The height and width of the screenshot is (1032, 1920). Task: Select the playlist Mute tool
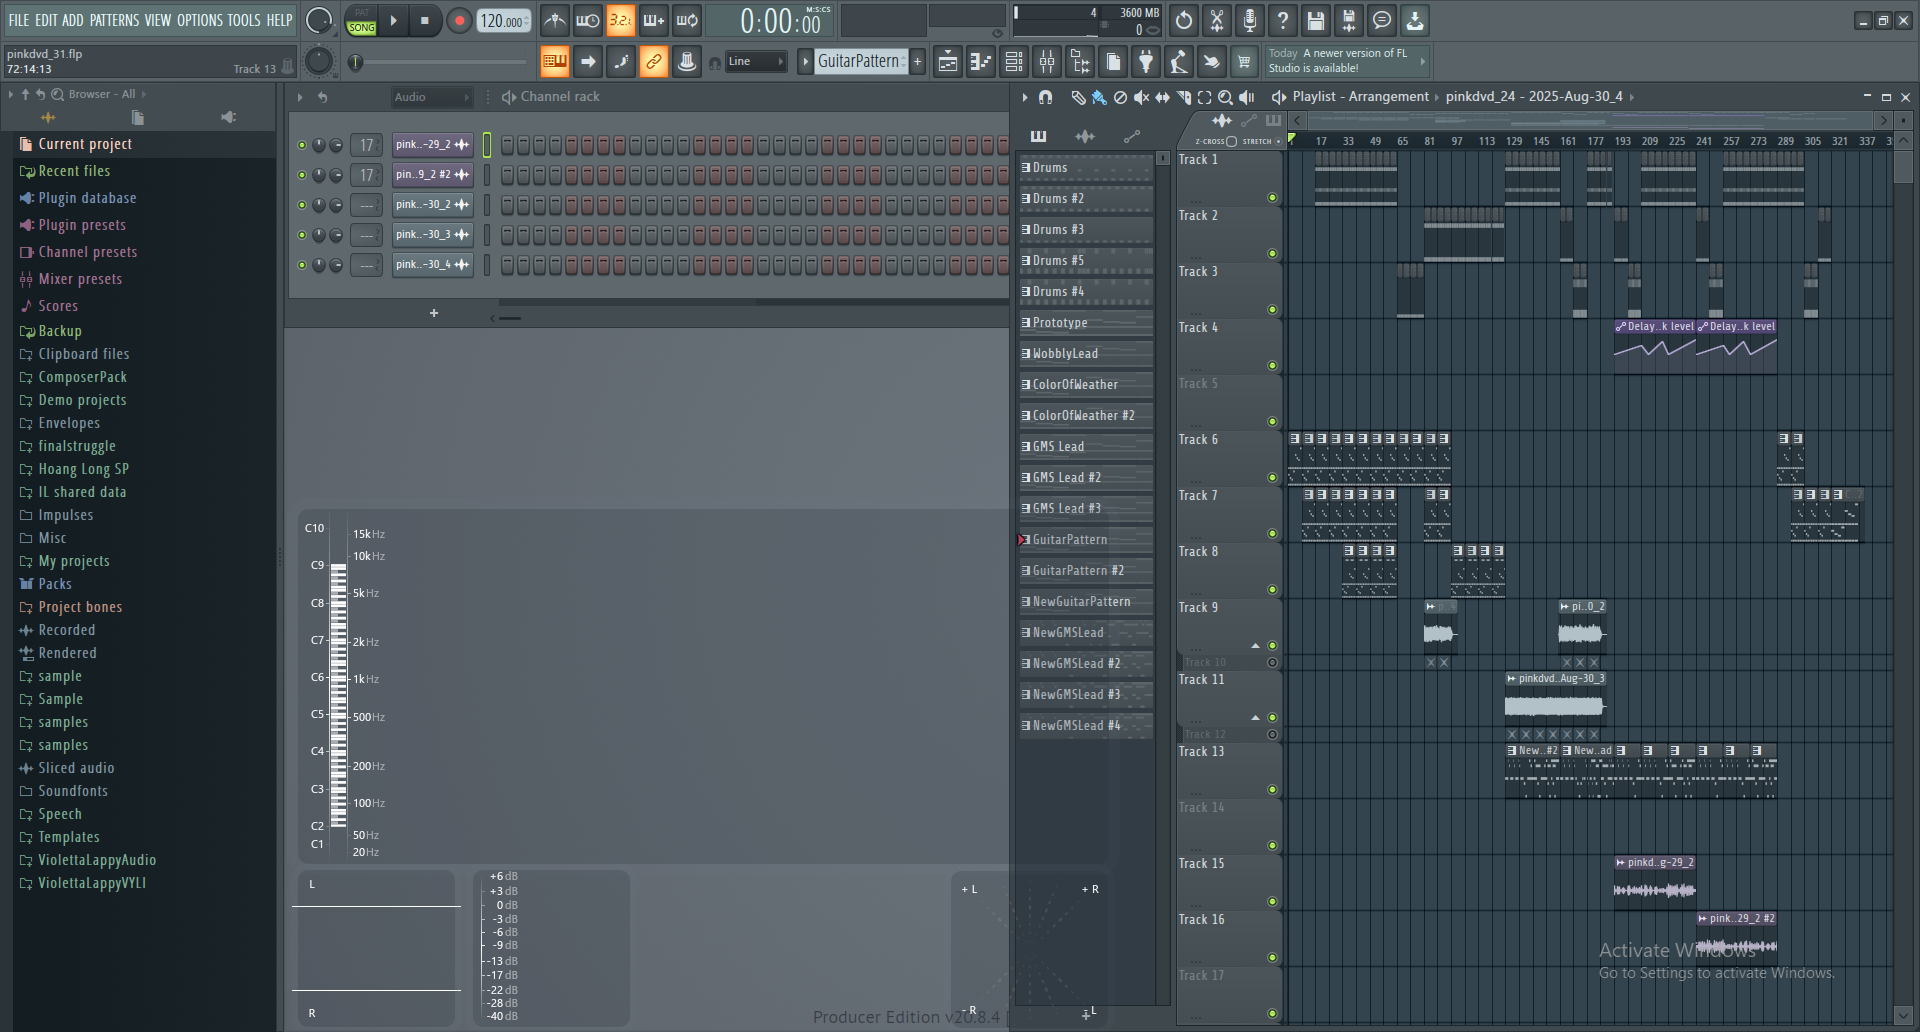[1141, 97]
